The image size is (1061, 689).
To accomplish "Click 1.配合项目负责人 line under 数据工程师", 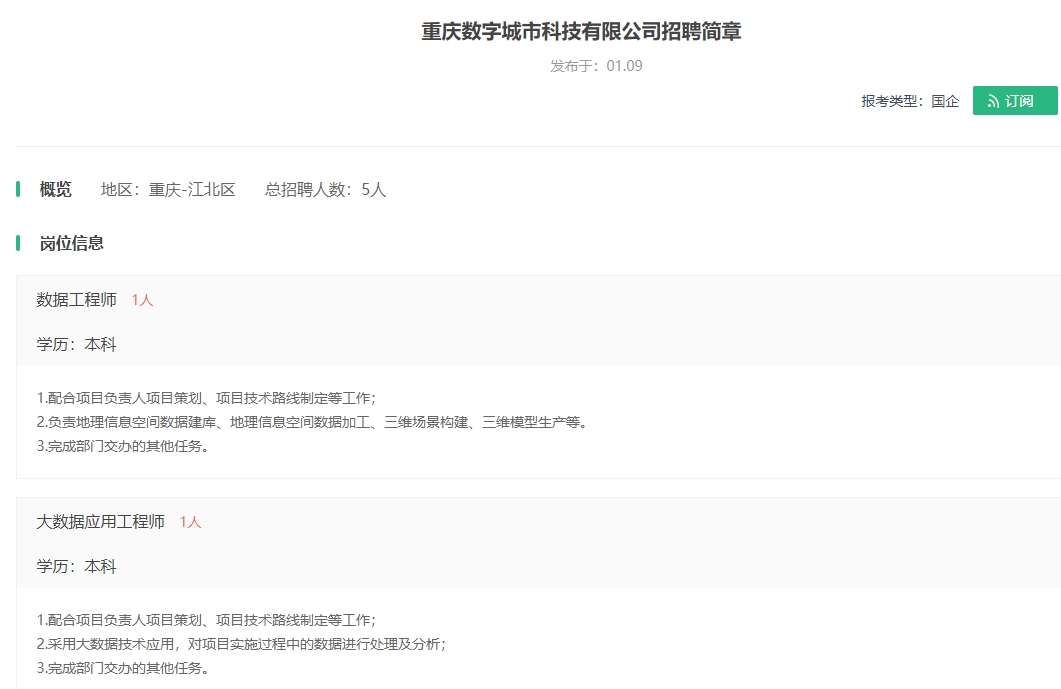I will coord(206,398).
